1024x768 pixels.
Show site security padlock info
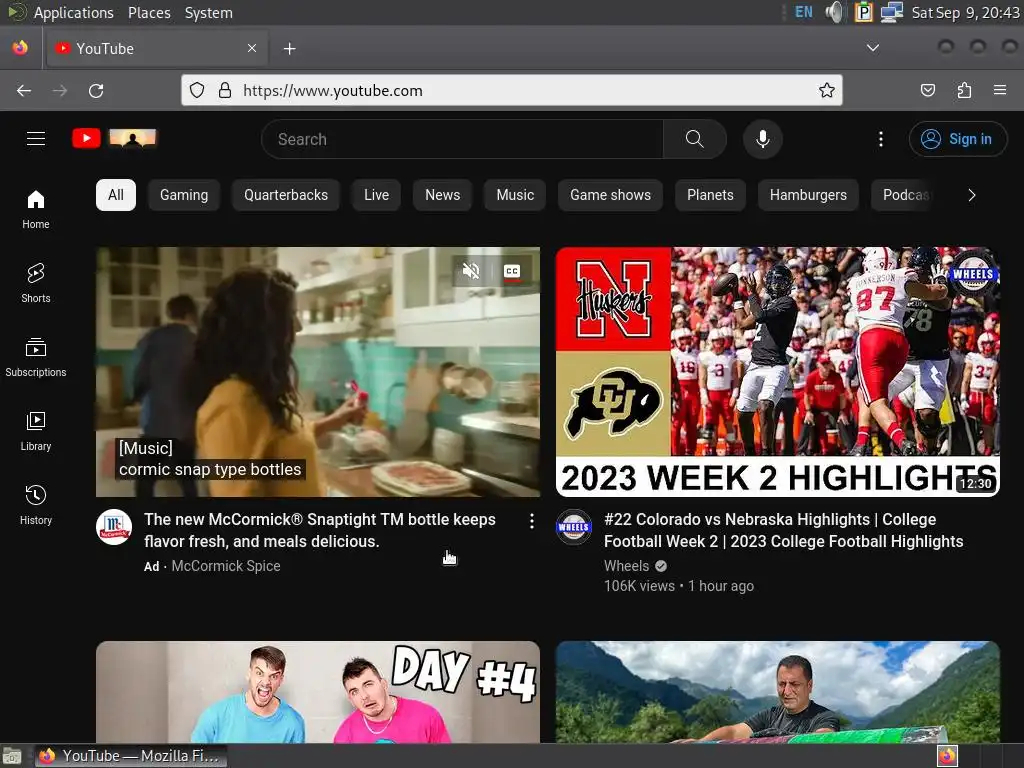(x=225, y=90)
